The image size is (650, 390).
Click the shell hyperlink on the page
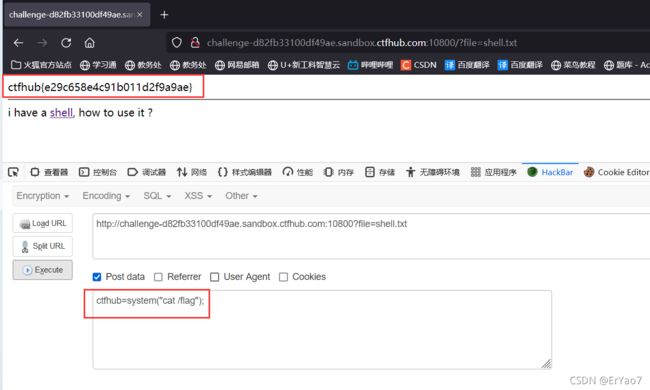coord(61,113)
